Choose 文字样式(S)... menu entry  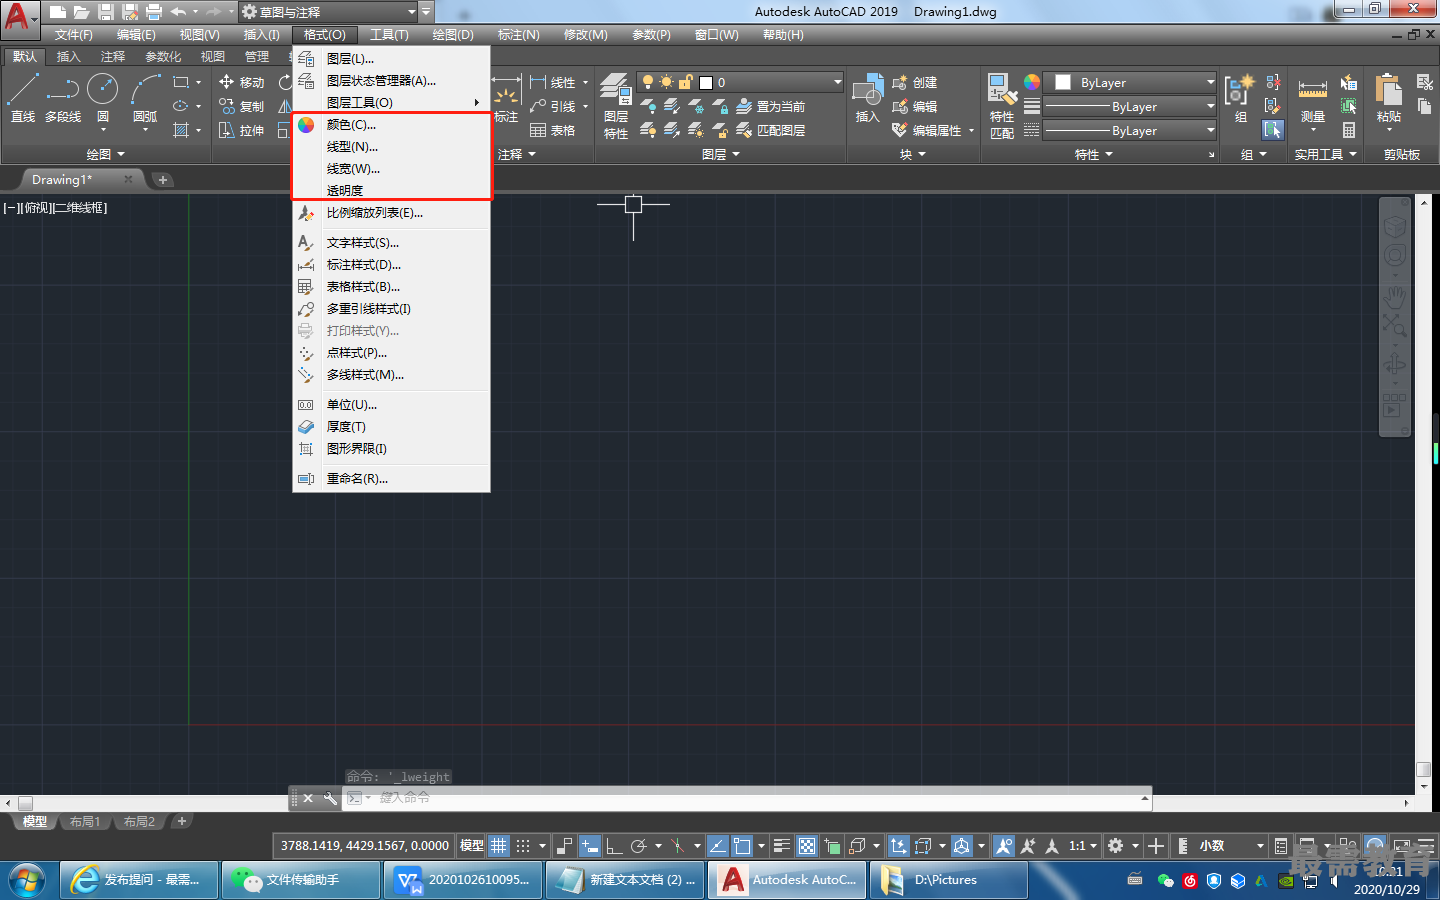tap(391, 242)
